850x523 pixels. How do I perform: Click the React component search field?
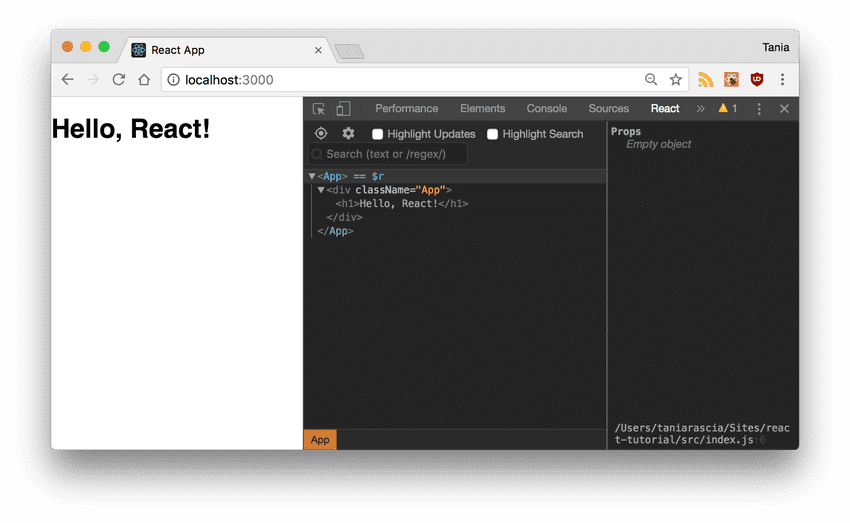388,154
